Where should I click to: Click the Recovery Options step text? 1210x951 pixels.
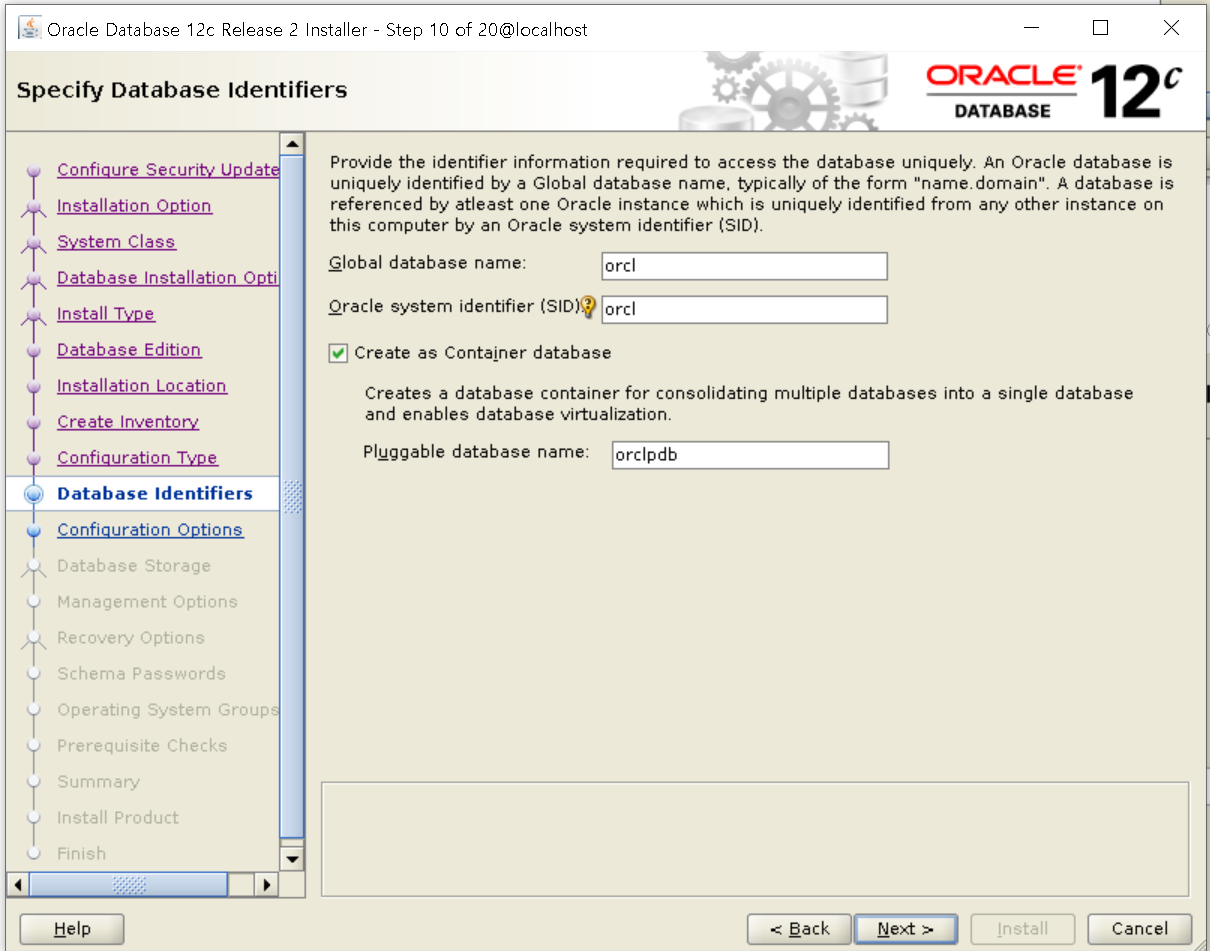[x=131, y=637]
